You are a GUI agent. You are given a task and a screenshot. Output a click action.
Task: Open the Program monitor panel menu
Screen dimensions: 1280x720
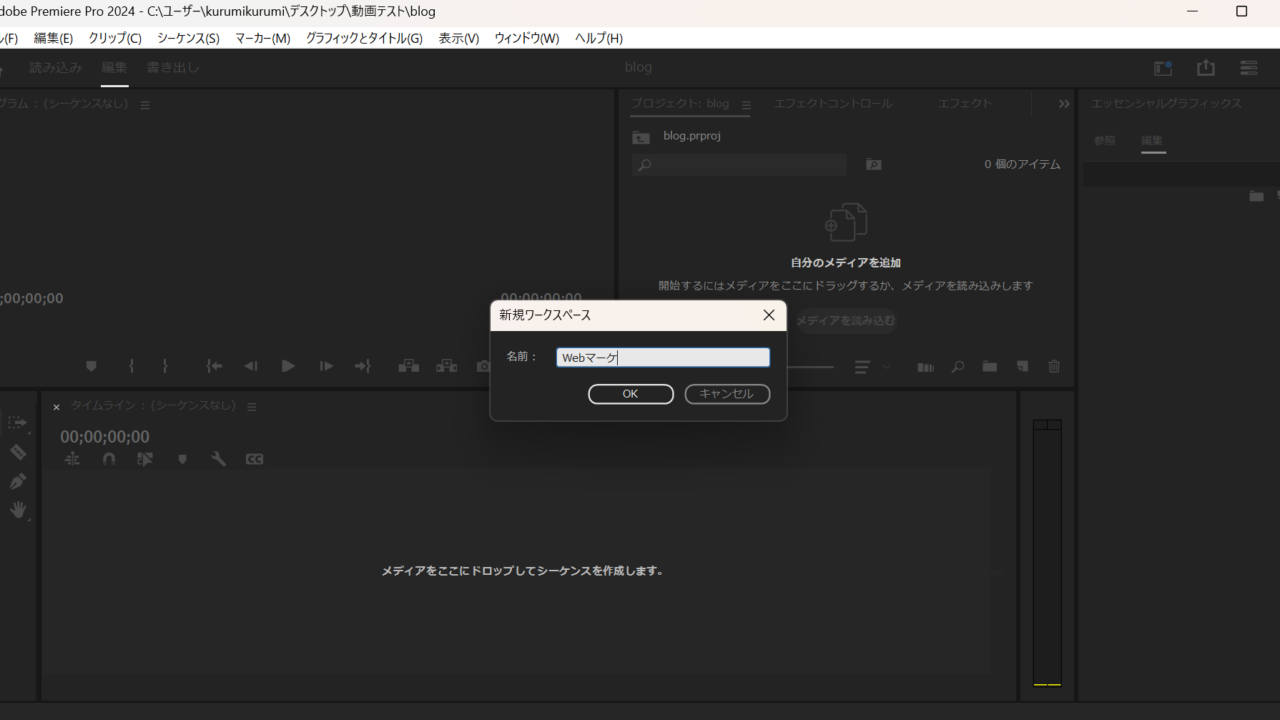[x=145, y=105]
